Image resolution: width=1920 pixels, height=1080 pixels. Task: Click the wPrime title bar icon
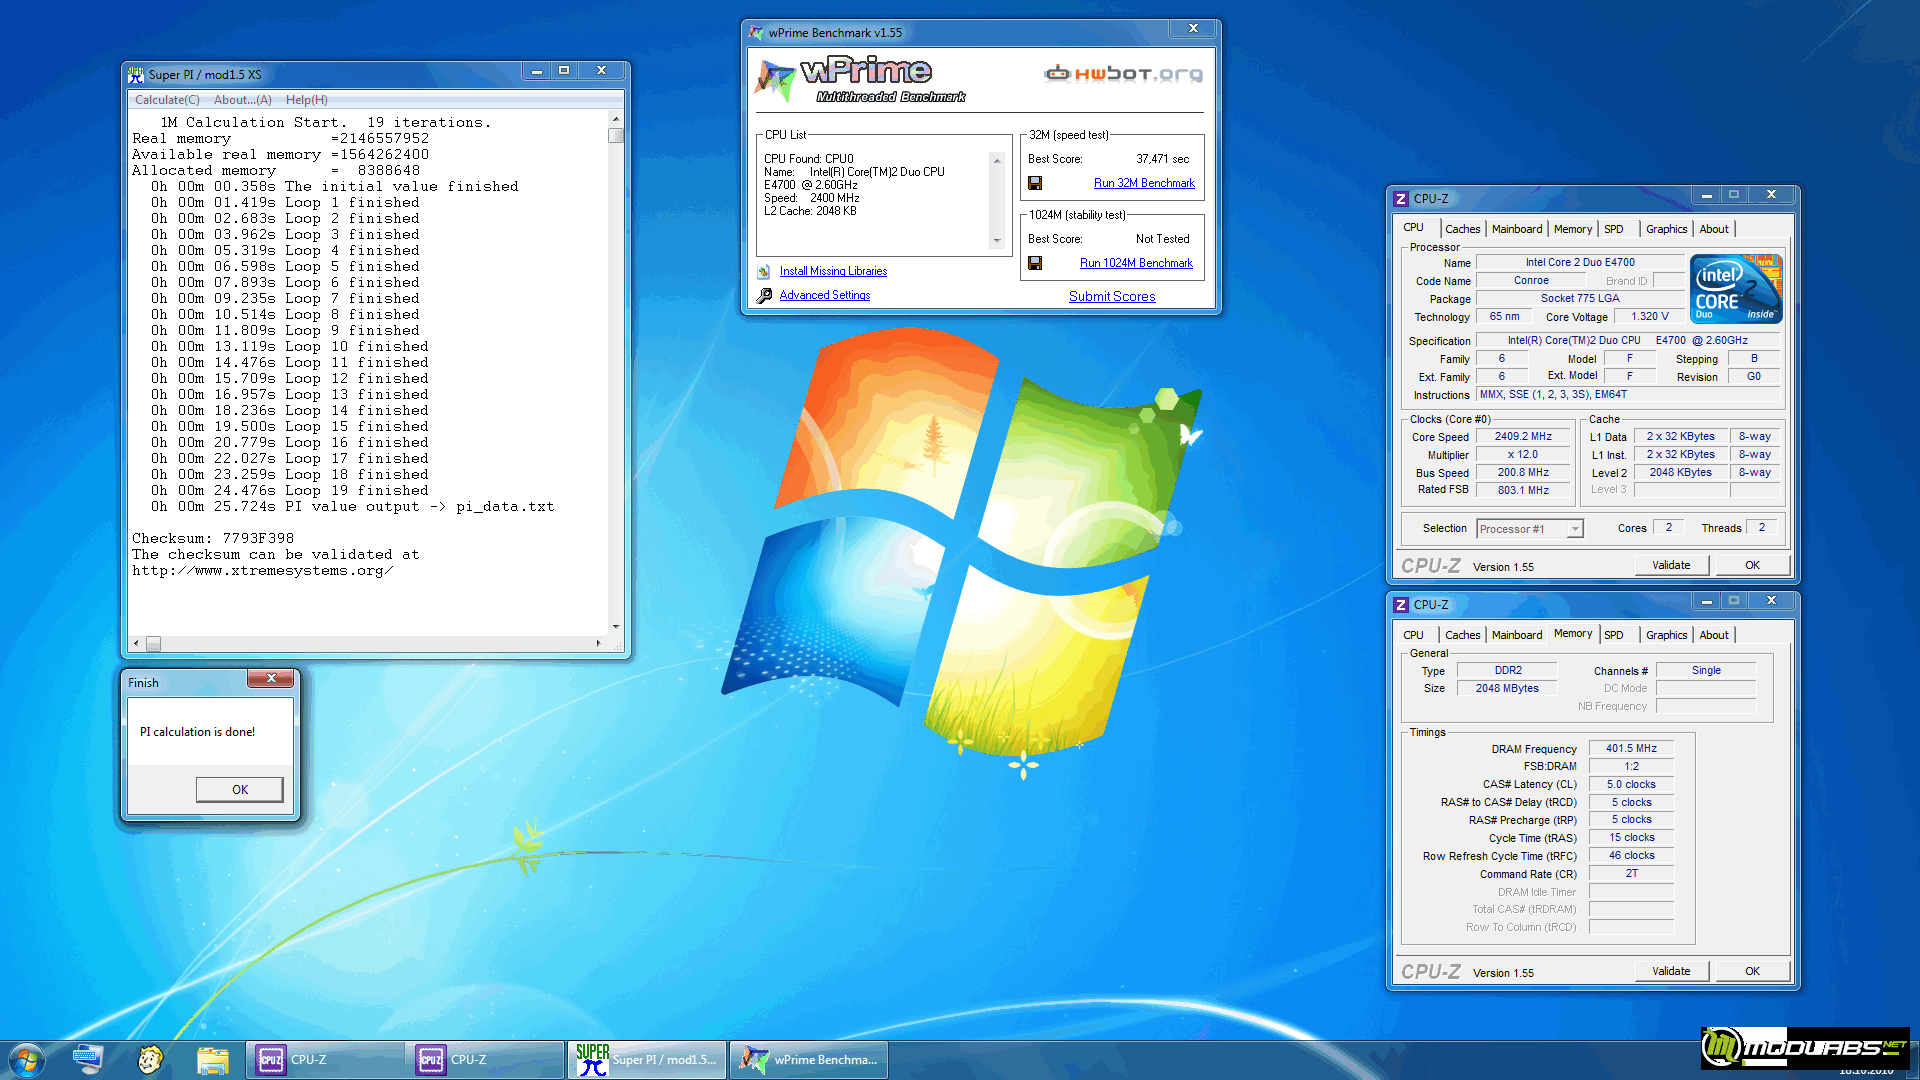click(756, 33)
